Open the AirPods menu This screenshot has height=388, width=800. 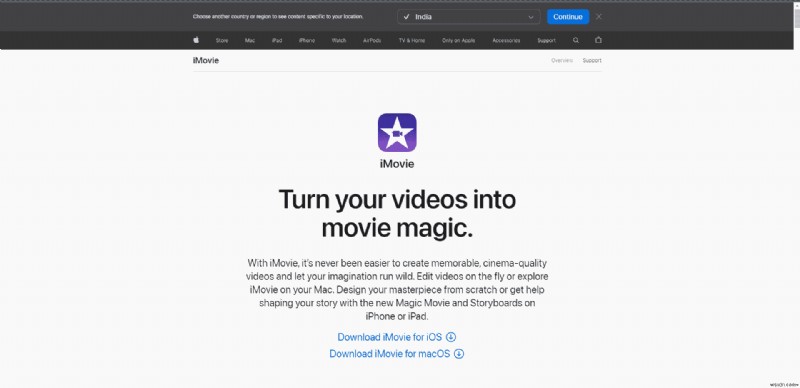(x=372, y=40)
